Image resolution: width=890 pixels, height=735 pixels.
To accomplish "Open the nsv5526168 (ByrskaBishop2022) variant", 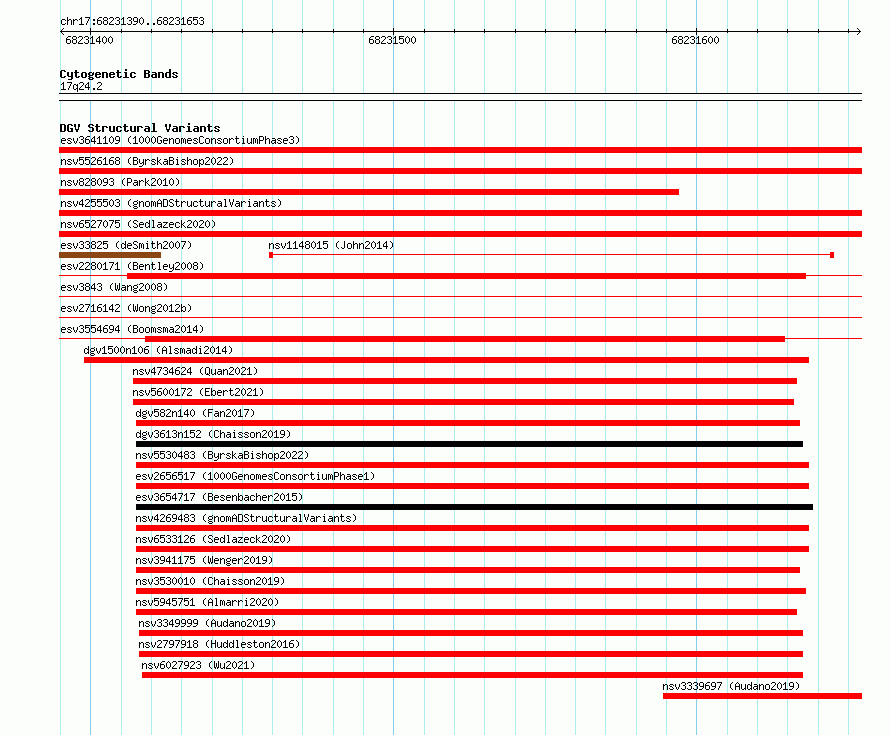I will (x=147, y=161).
